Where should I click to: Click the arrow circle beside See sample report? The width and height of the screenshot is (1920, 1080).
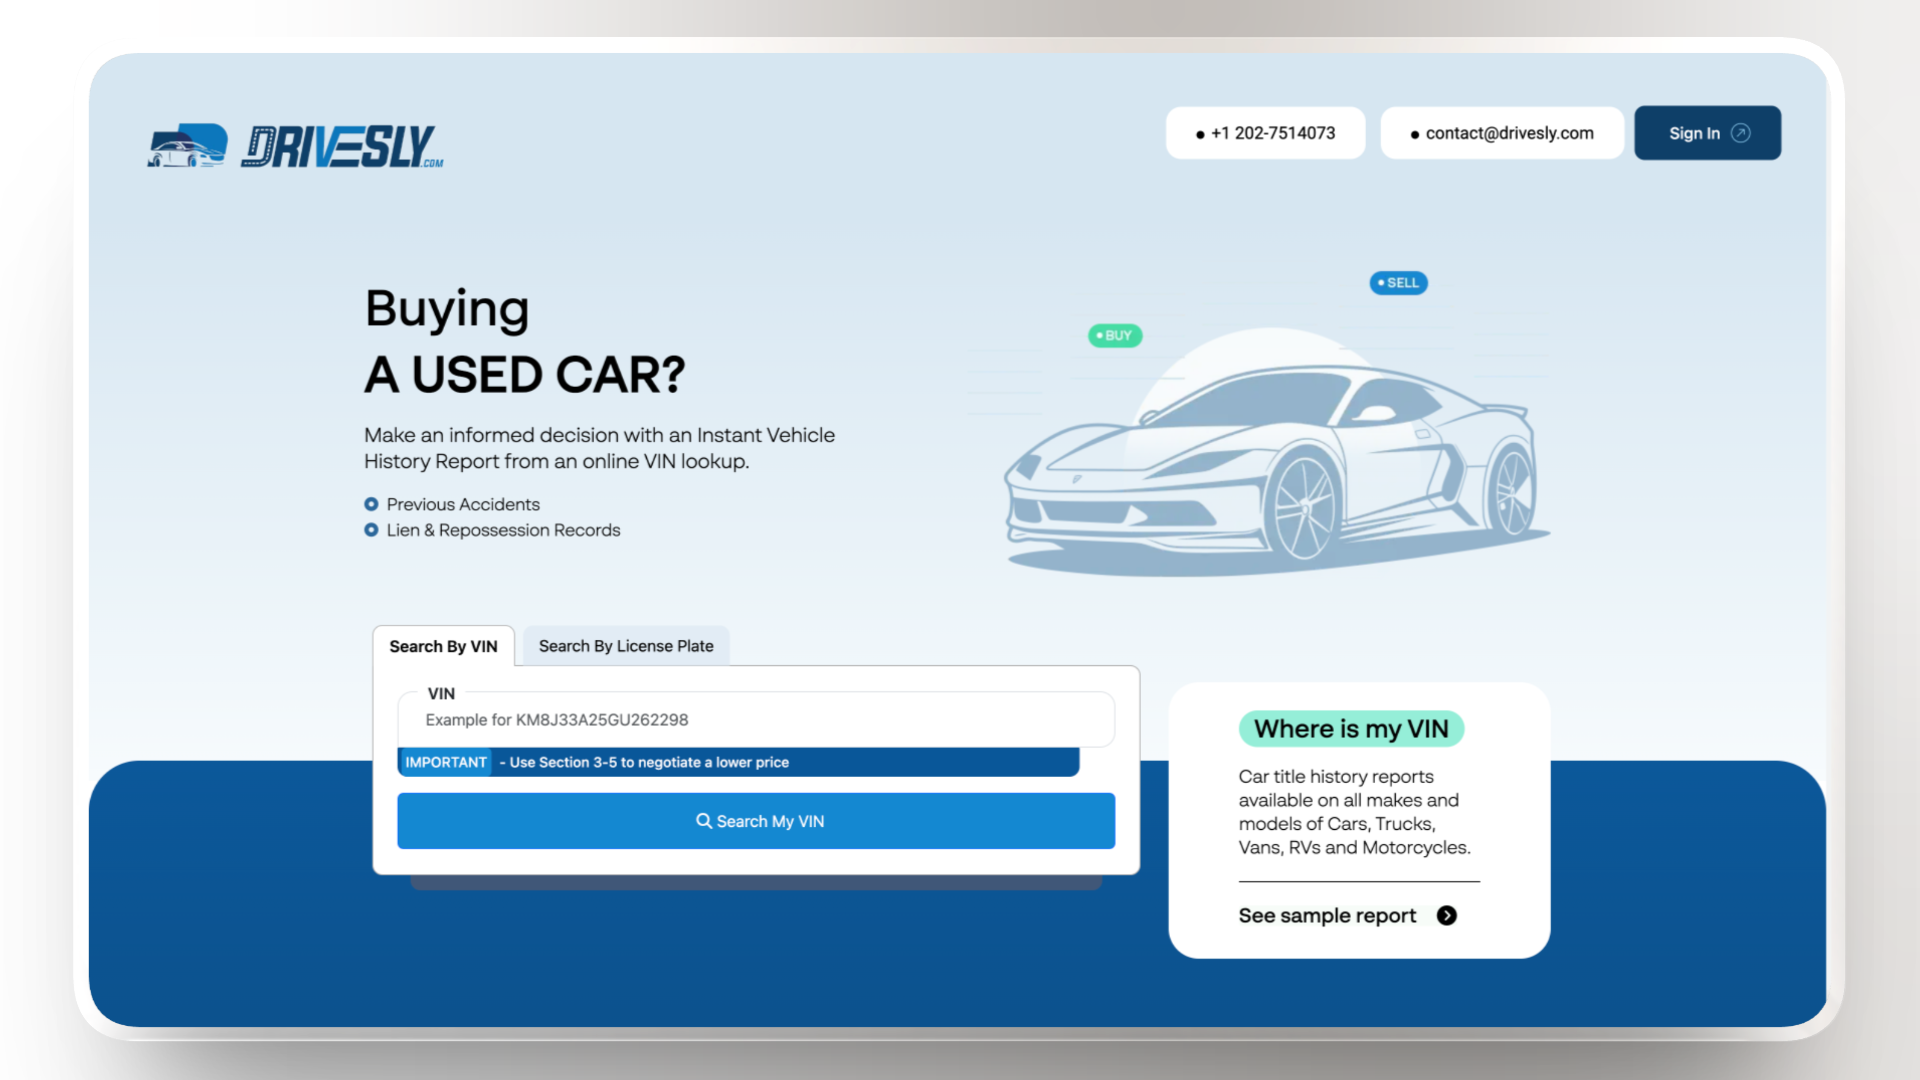click(x=1447, y=916)
